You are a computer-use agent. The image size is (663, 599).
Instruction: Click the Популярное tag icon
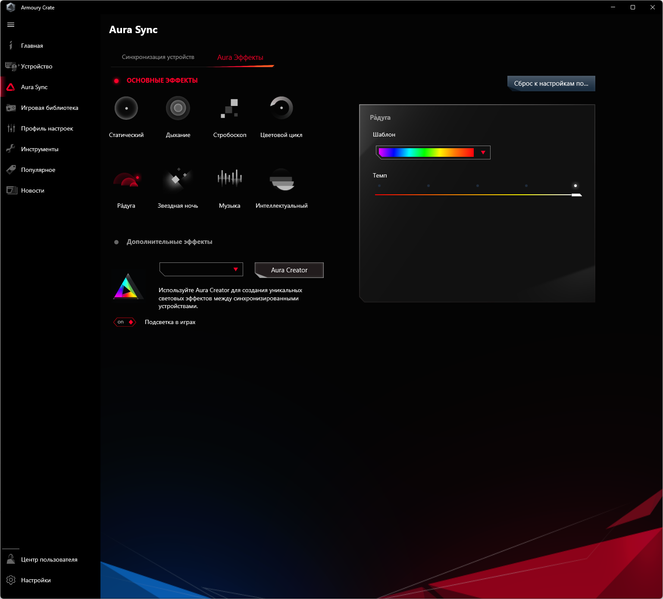[x=11, y=170]
